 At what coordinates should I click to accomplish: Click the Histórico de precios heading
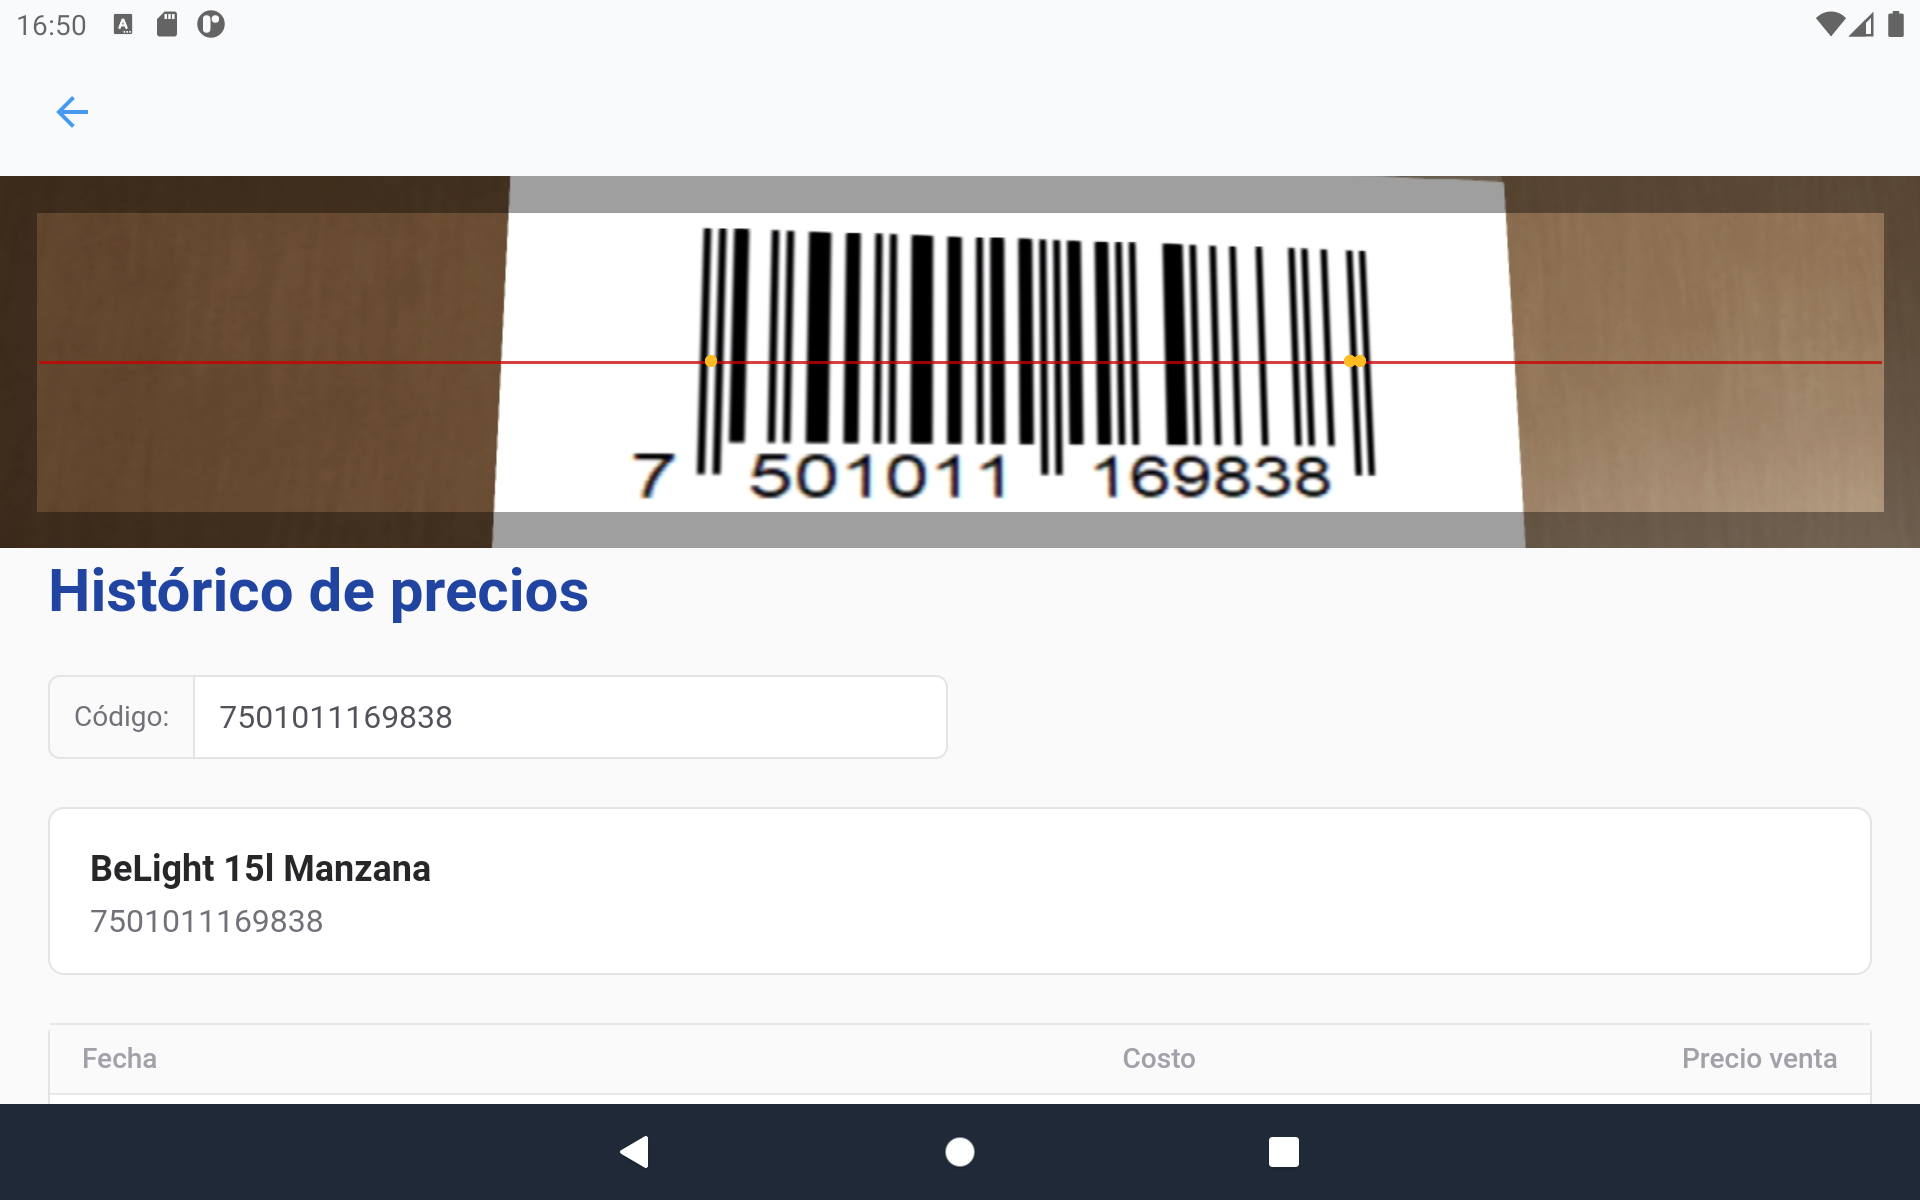pyautogui.click(x=319, y=591)
